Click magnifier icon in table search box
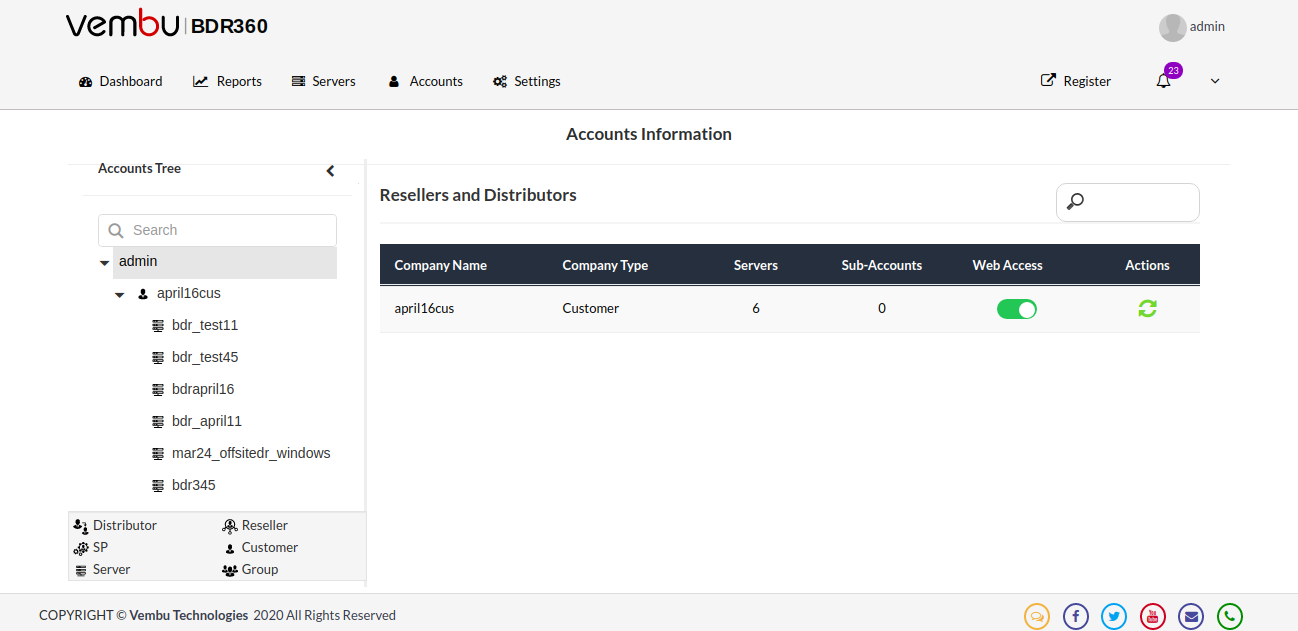1298x631 pixels. (1075, 202)
